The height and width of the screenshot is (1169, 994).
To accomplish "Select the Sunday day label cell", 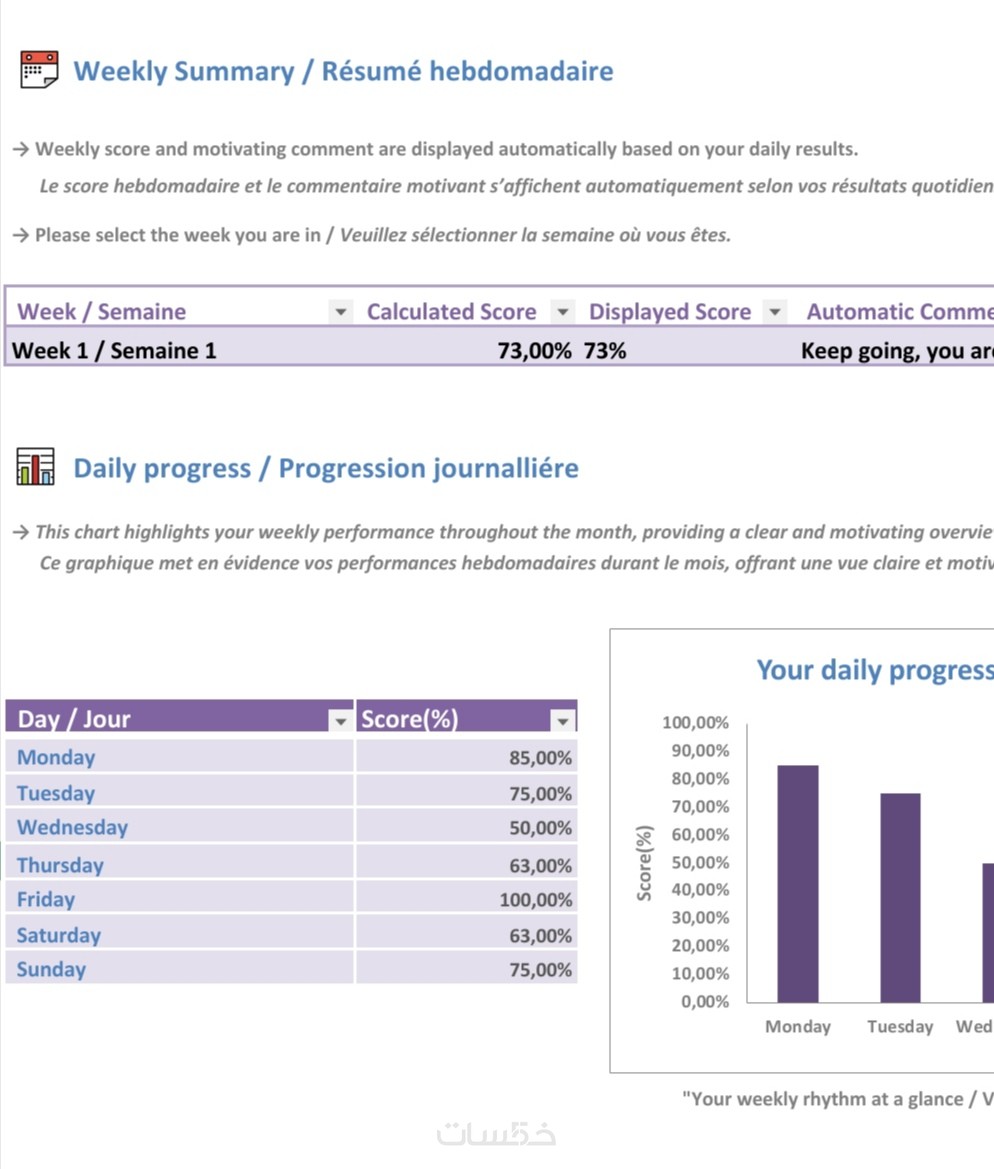I will point(52,969).
